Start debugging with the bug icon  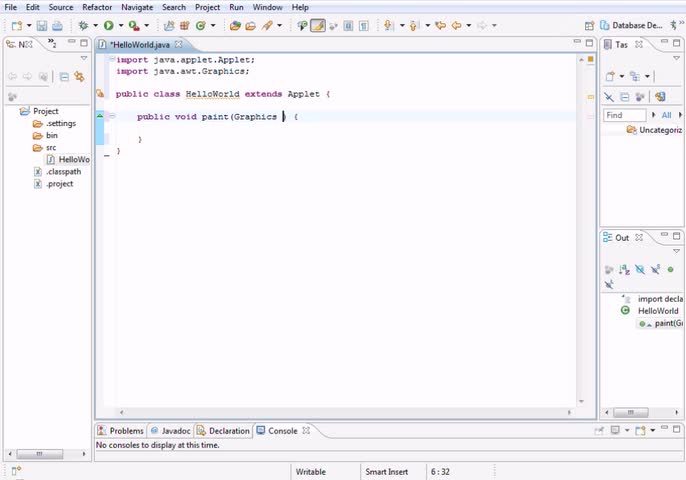tap(83, 26)
